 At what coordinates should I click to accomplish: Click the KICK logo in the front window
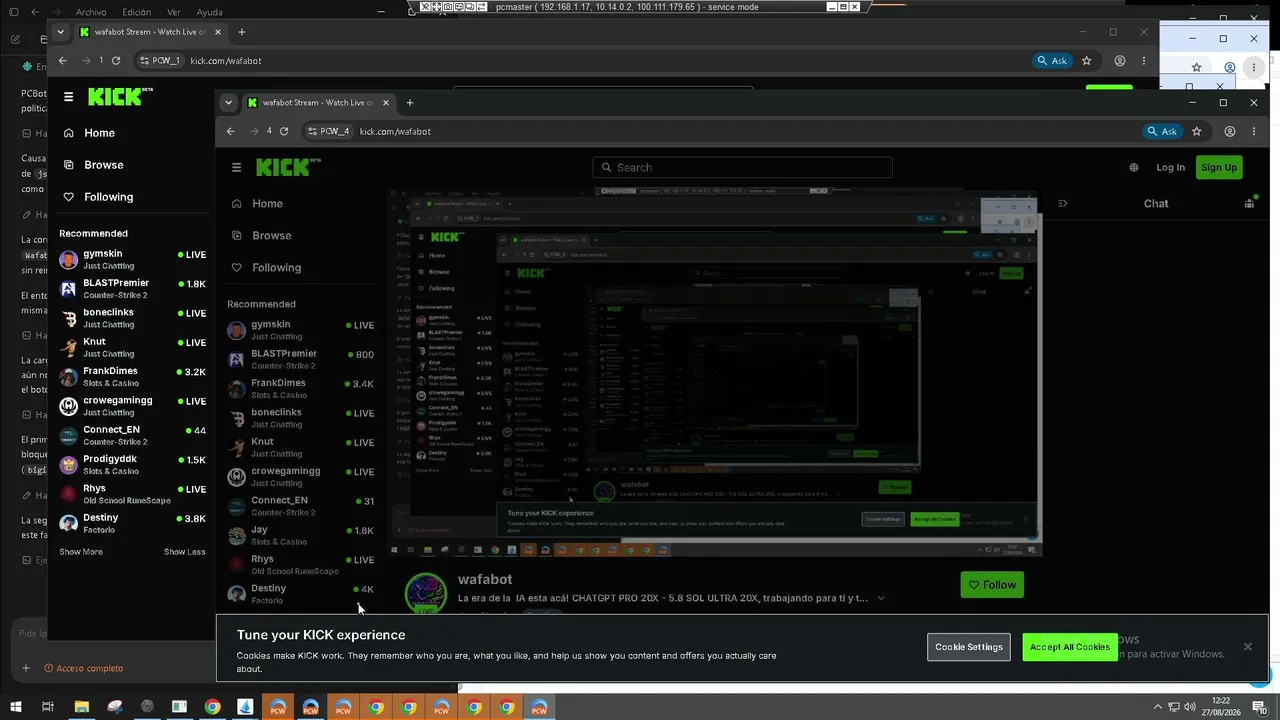point(288,167)
